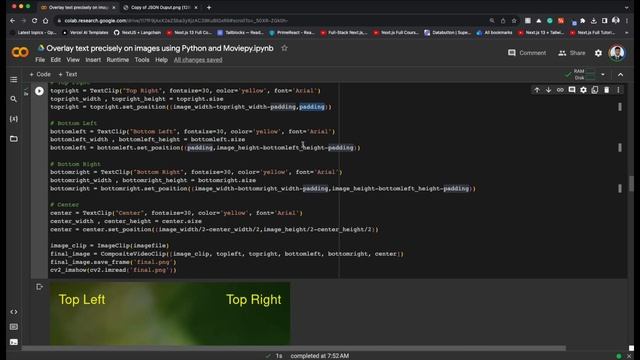This screenshot has height=360, width=640.
Task: Go to browser home page
Action: [45, 20]
